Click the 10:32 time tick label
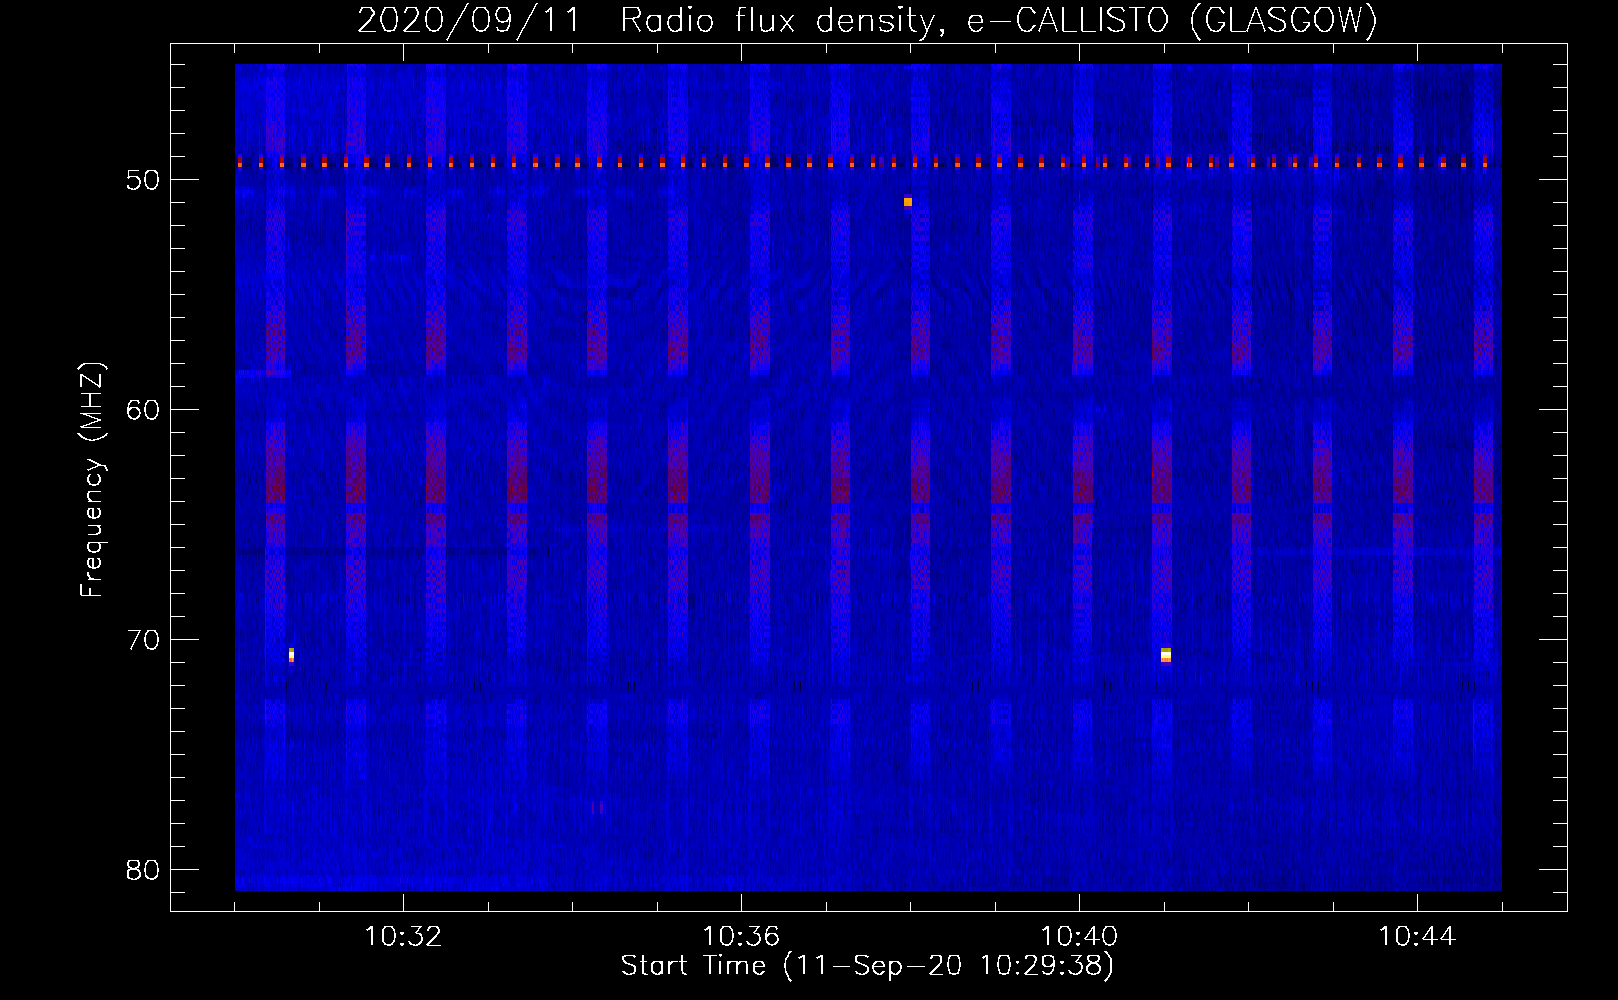1618x1000 pixels. [x=403, y=937]
